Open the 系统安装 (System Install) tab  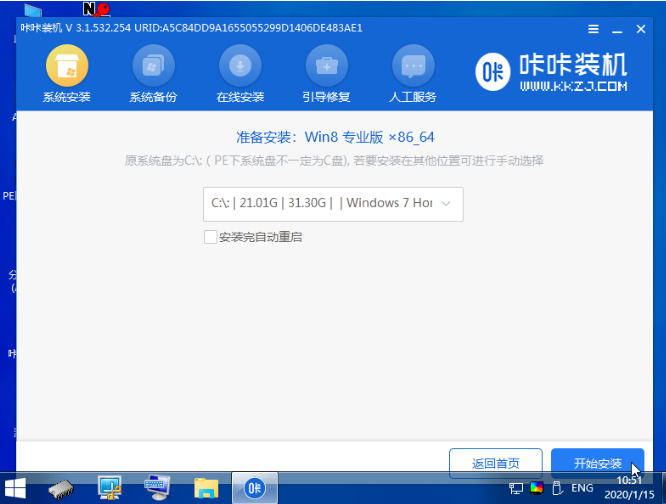[67, 75]
